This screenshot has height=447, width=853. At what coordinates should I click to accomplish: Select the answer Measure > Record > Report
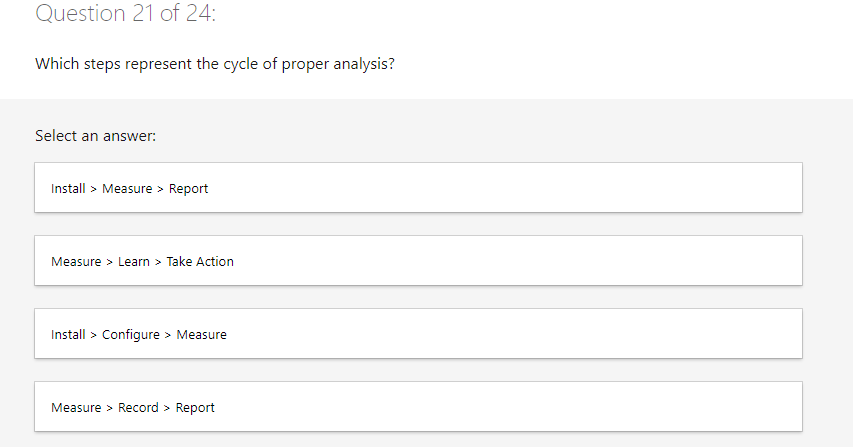tap(418, 407)
